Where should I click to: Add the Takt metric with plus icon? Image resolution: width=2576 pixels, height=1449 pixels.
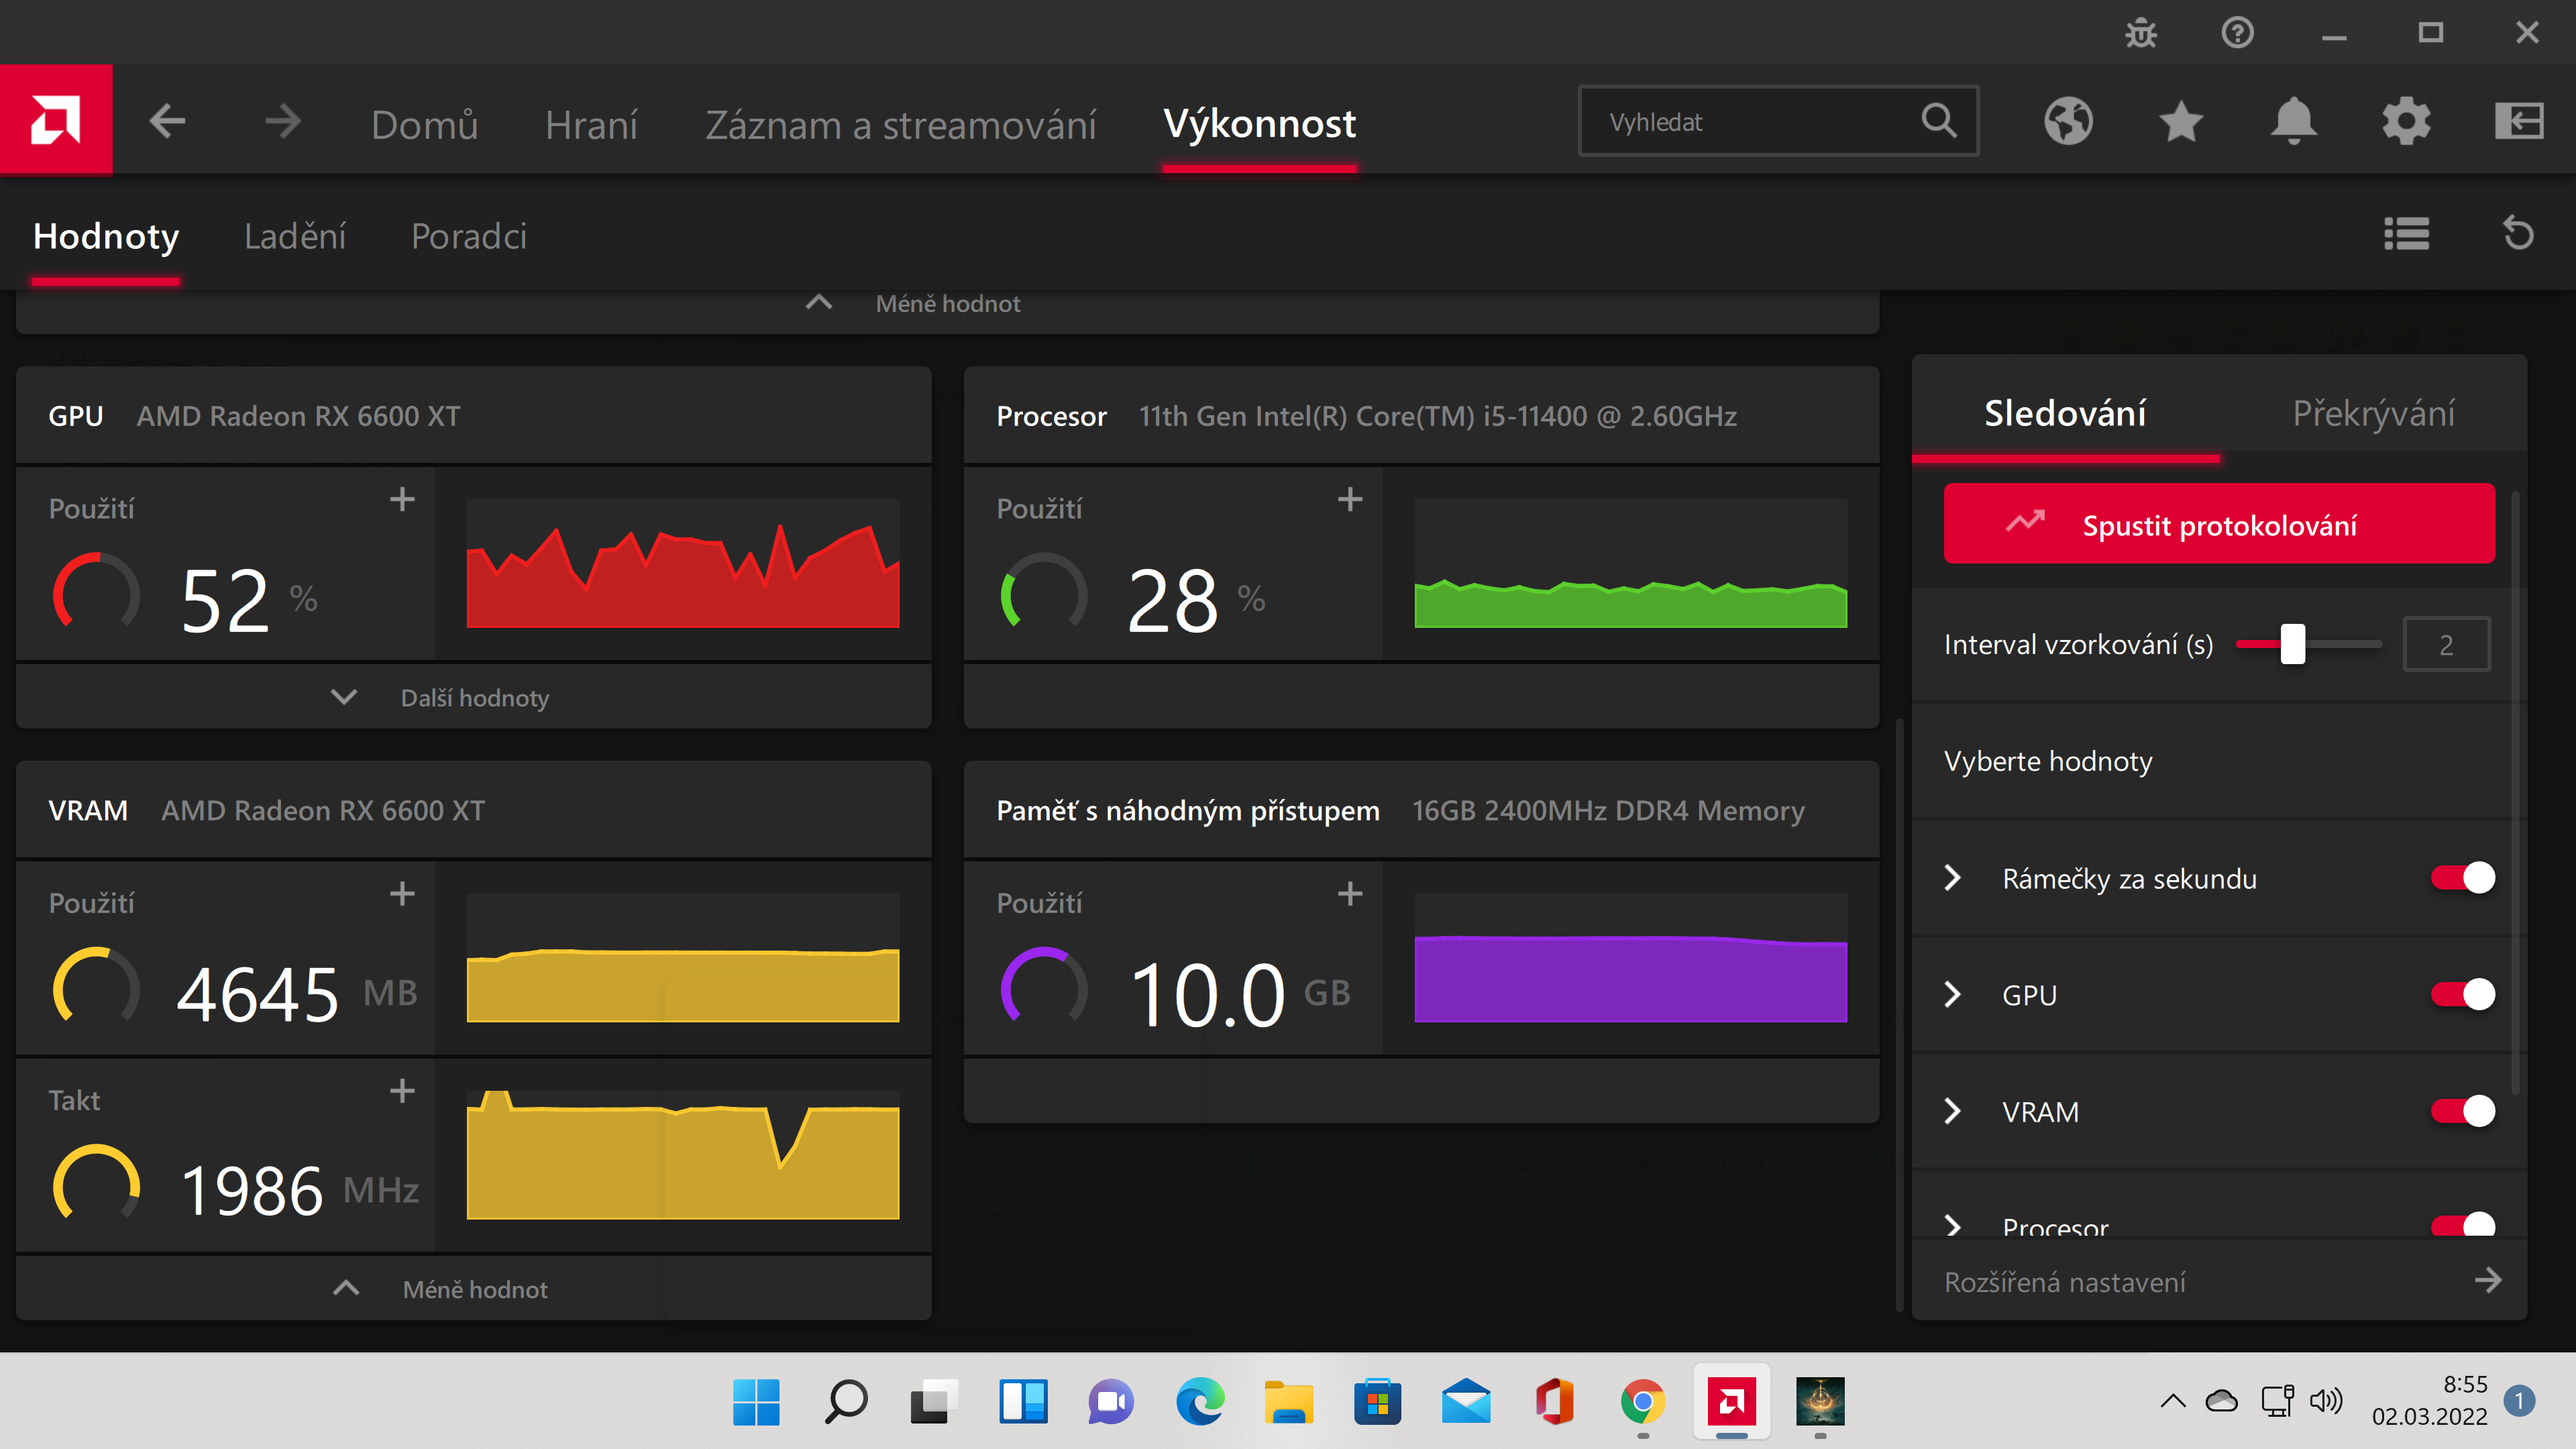point(402,1090)
